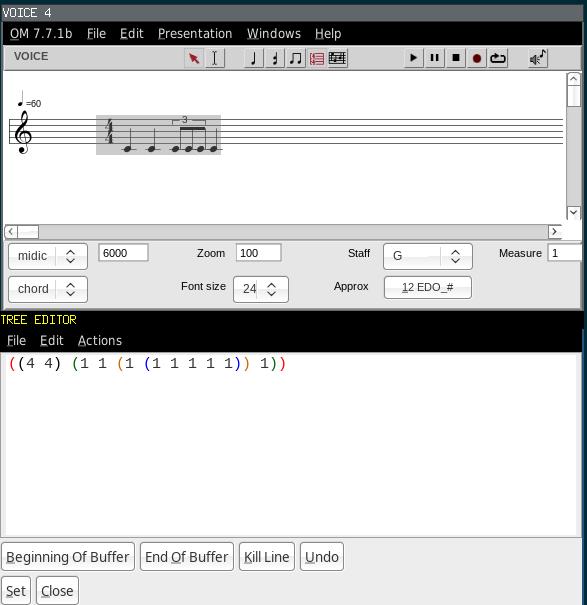Click the voice score mode icon

338,58
